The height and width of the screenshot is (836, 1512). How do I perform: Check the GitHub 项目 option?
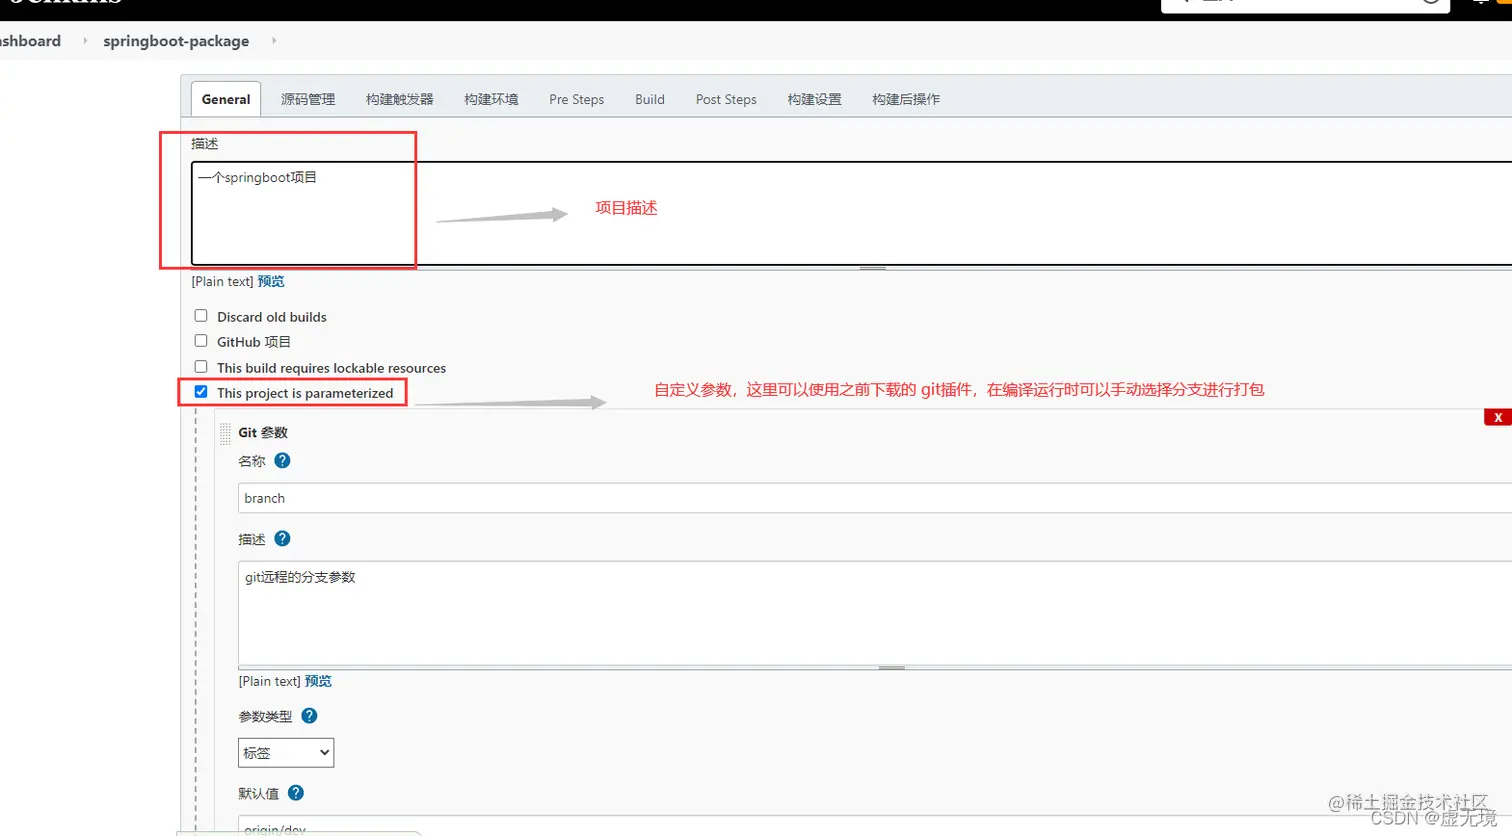pyautogui.click(x=201, y=340)
